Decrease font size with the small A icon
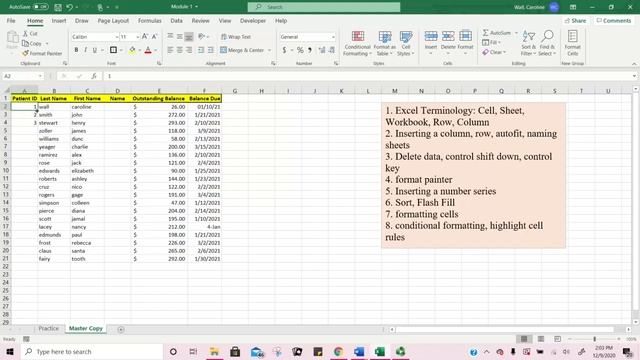Viewport: 640px width, 360px height. click(154, 37)
